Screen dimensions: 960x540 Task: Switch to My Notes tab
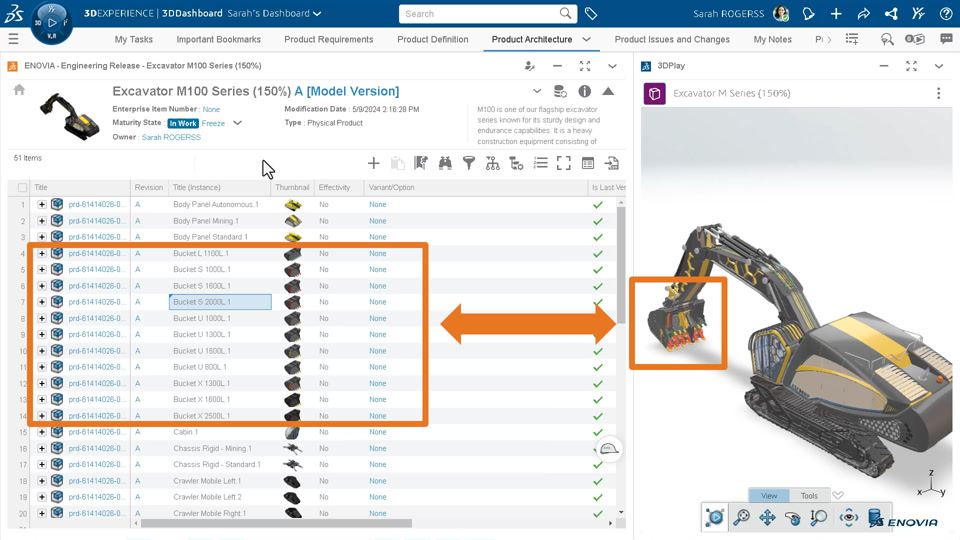(773, 39)
